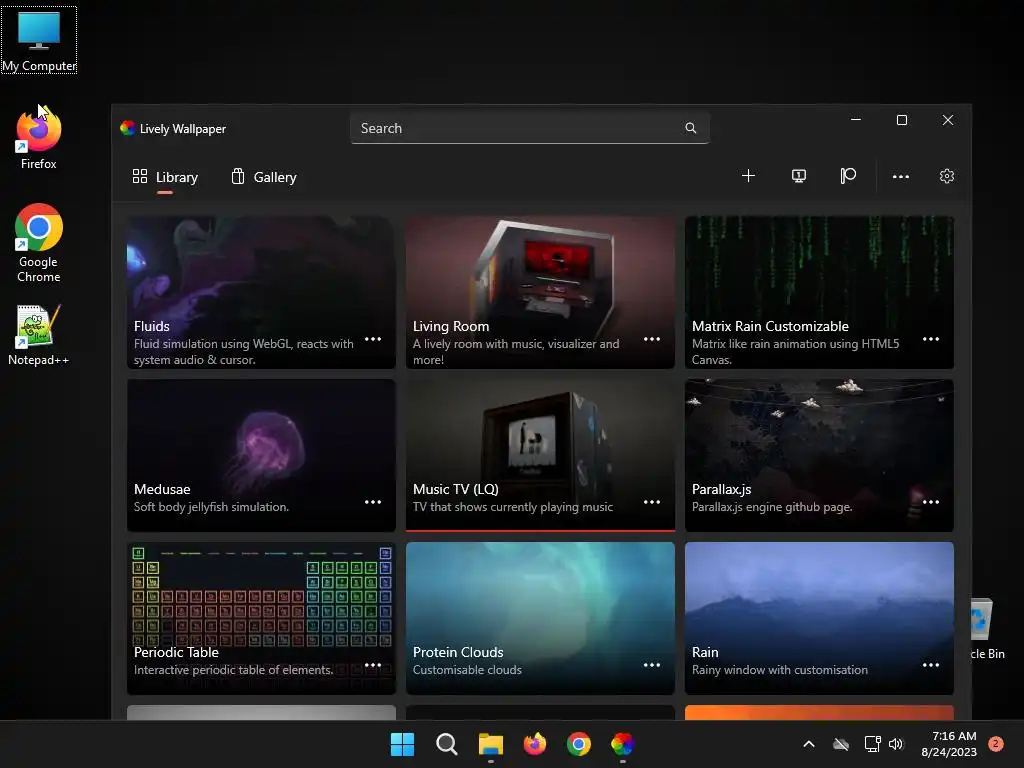This screenshot has width=1024, height=768.
Task: Click 'Customisable clouds' description text
Action: pyautogui.click(x=467, y=669)
